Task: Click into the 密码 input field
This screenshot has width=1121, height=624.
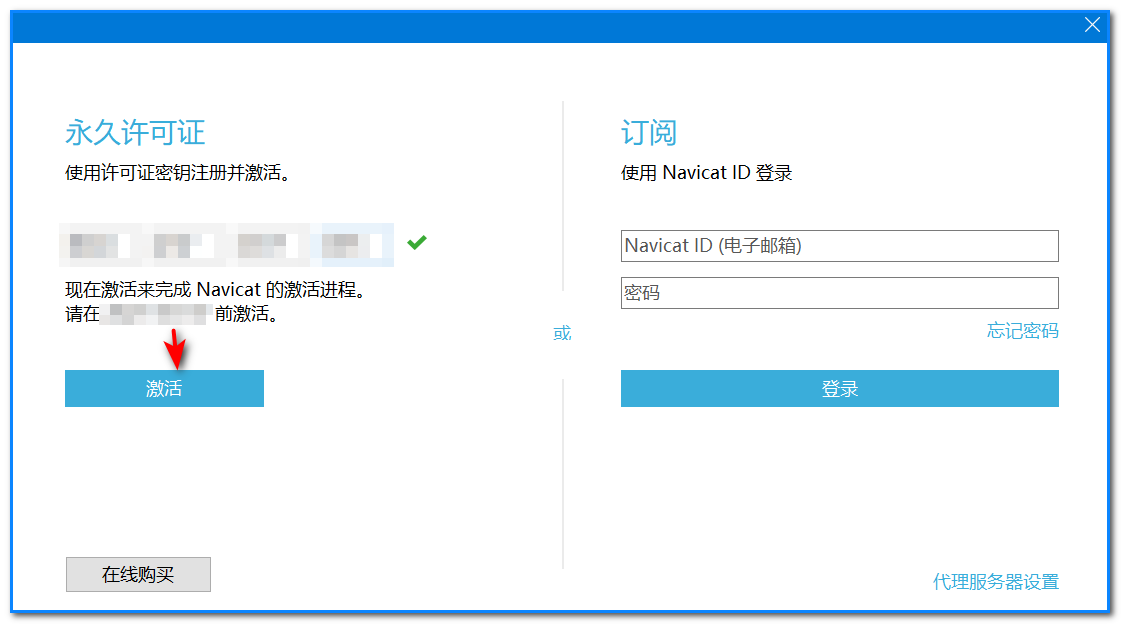Action: tap(839, 293)
